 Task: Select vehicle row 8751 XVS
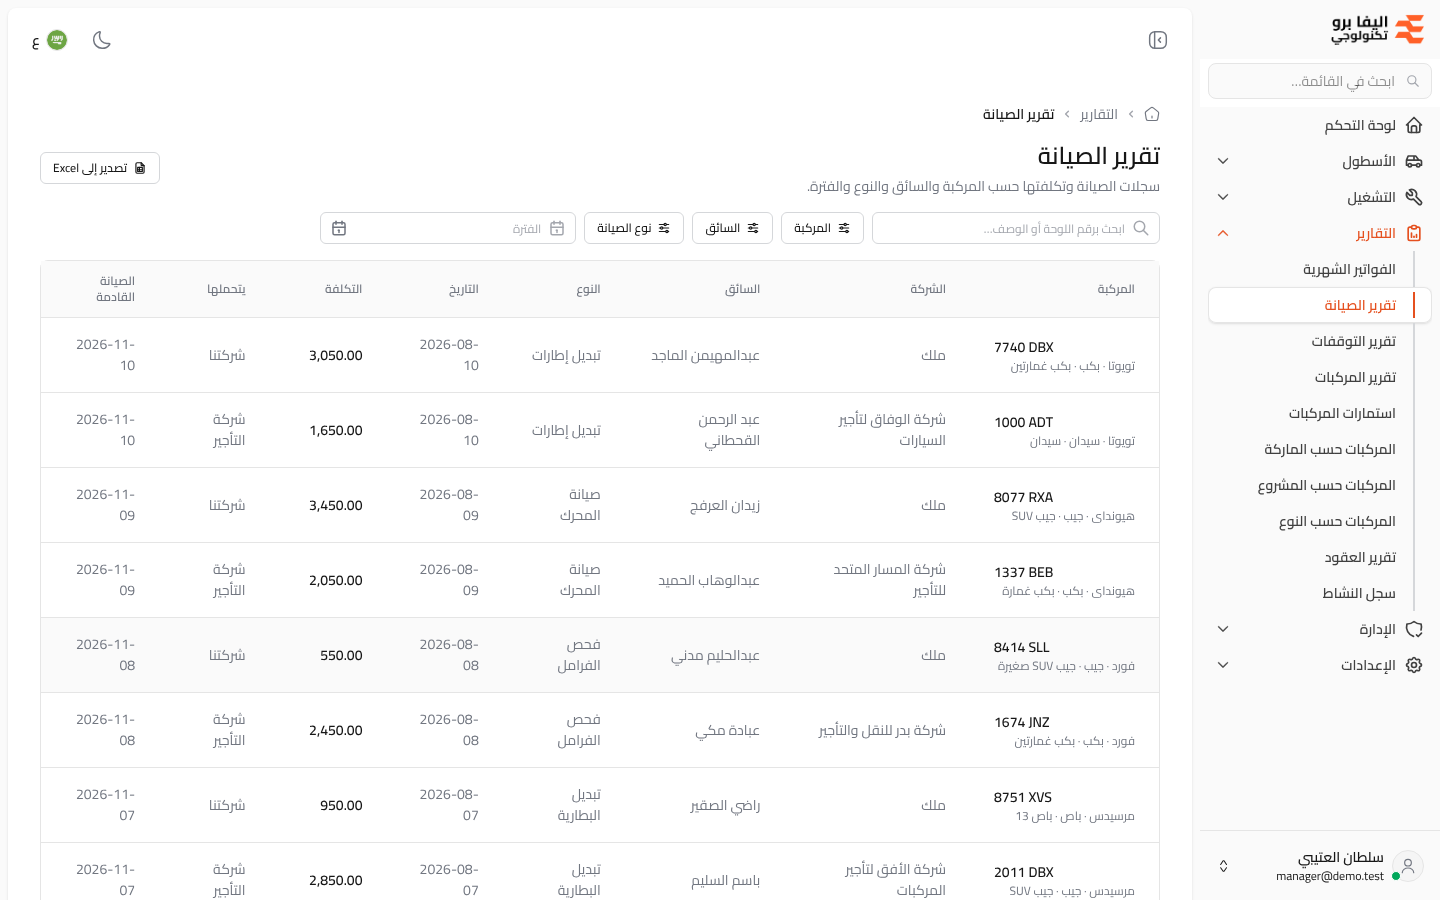(600, 805)
